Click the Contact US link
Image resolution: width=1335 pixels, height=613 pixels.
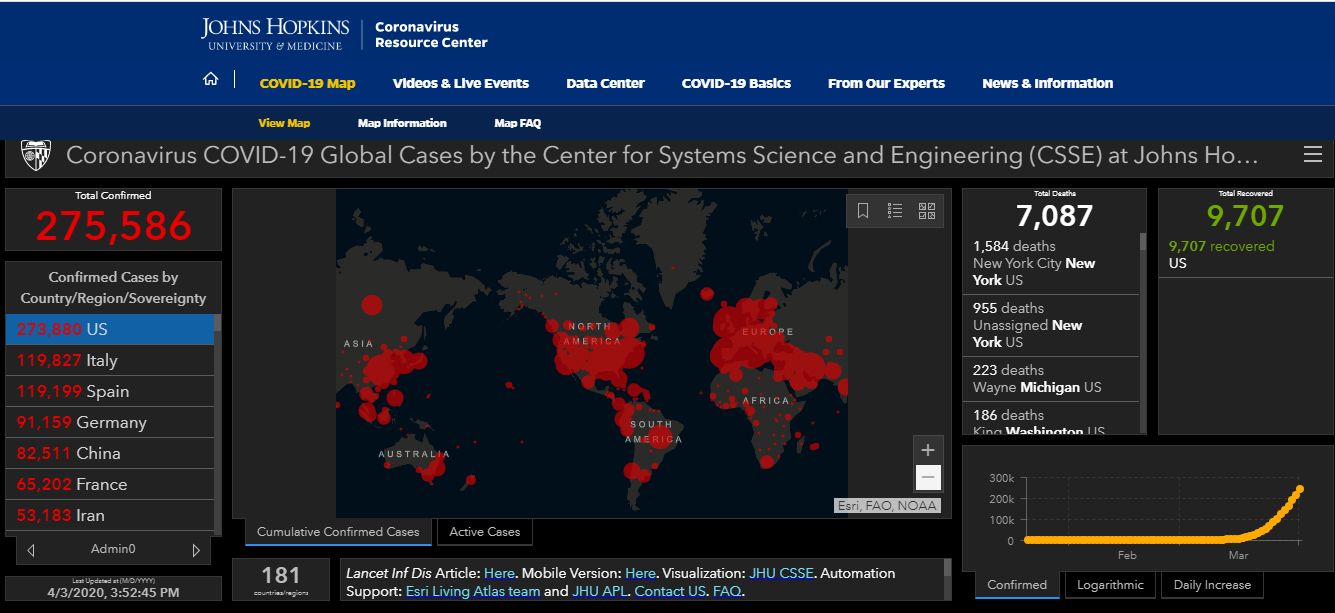tap(669, 591)
